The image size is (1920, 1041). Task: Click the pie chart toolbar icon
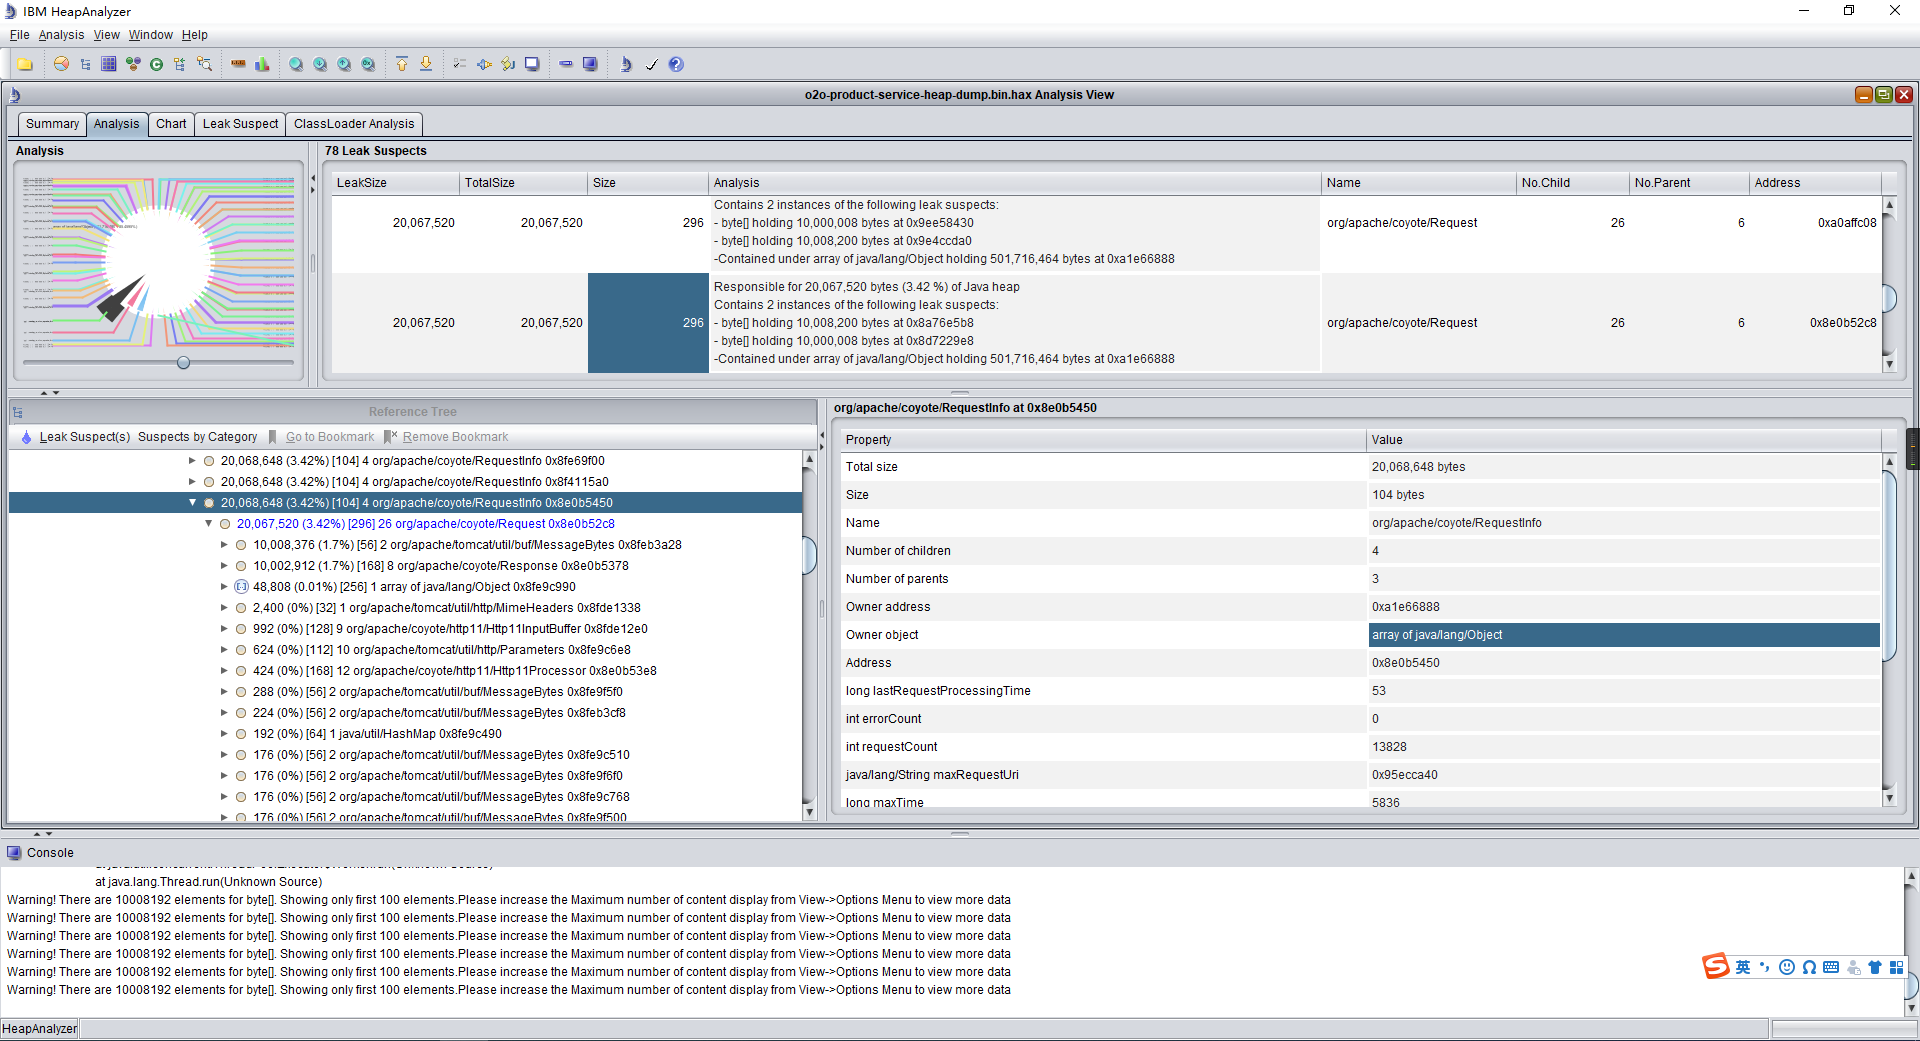61,64
